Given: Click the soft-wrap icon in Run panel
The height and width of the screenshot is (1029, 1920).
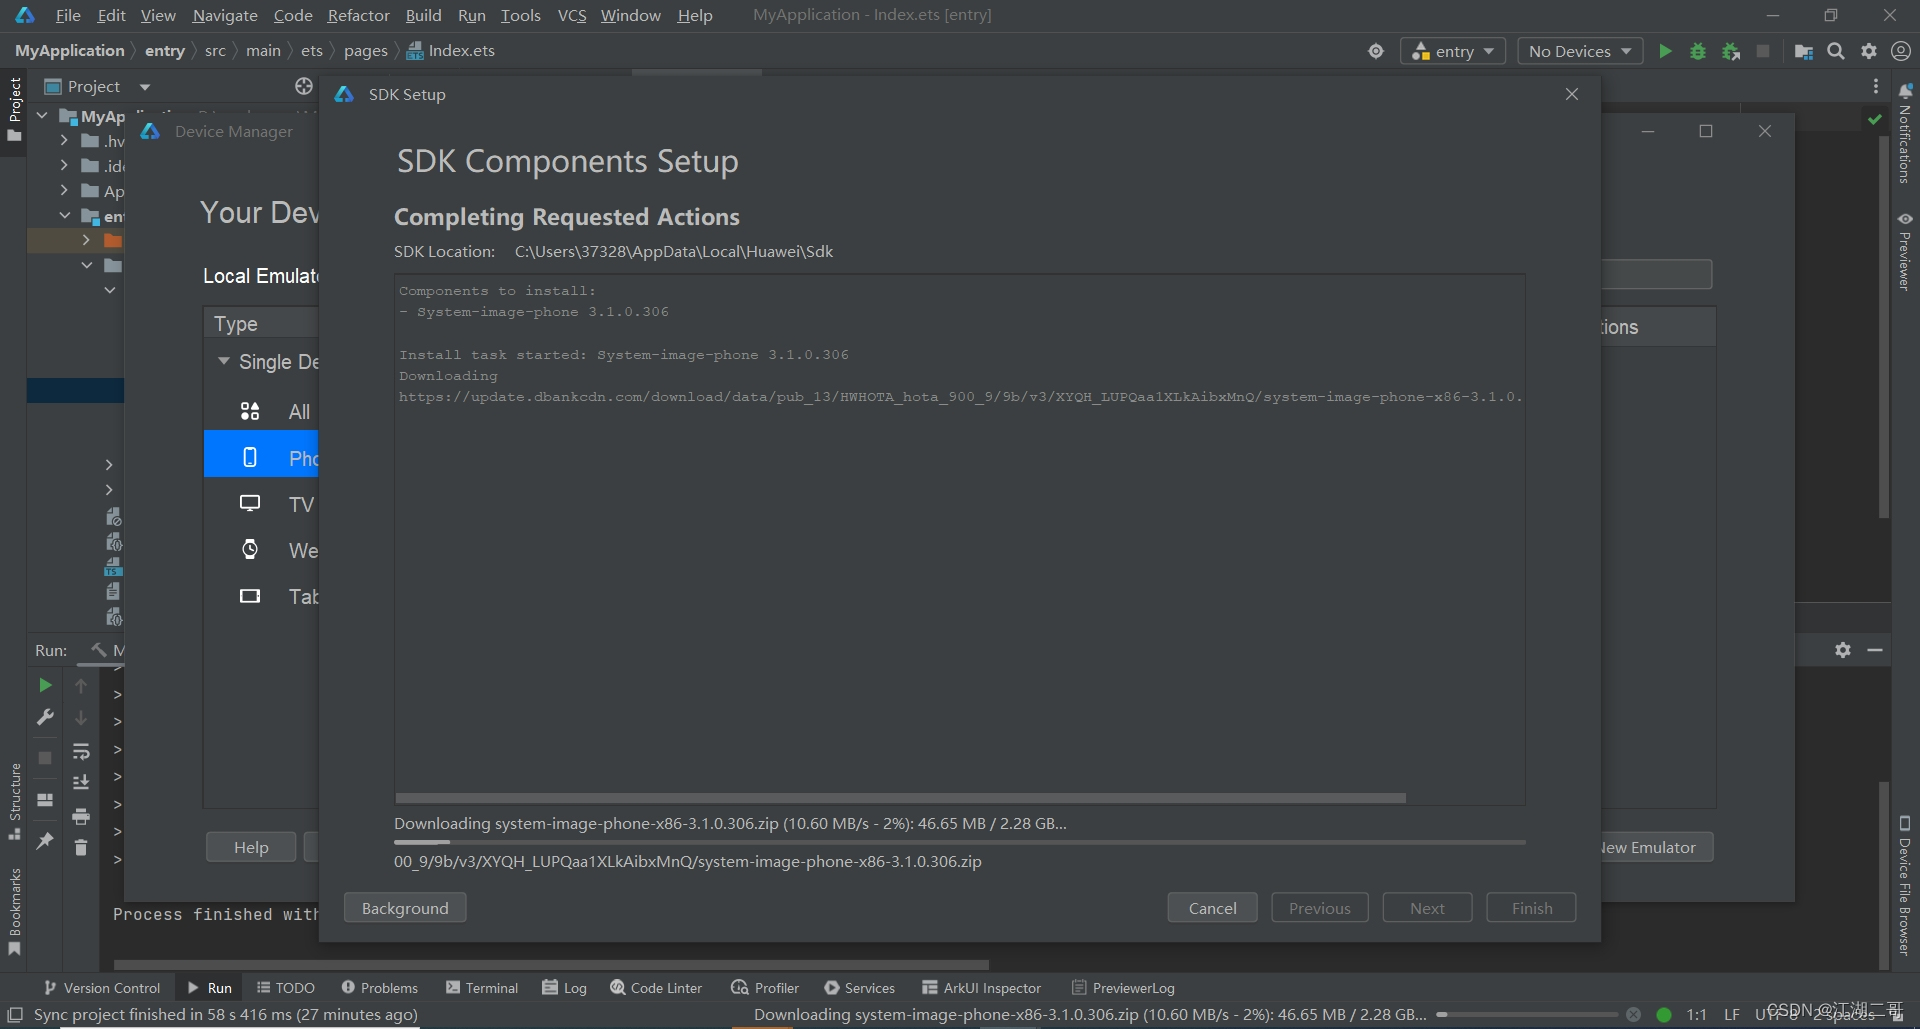Looking at the screenshot, I should click(81, 751).
